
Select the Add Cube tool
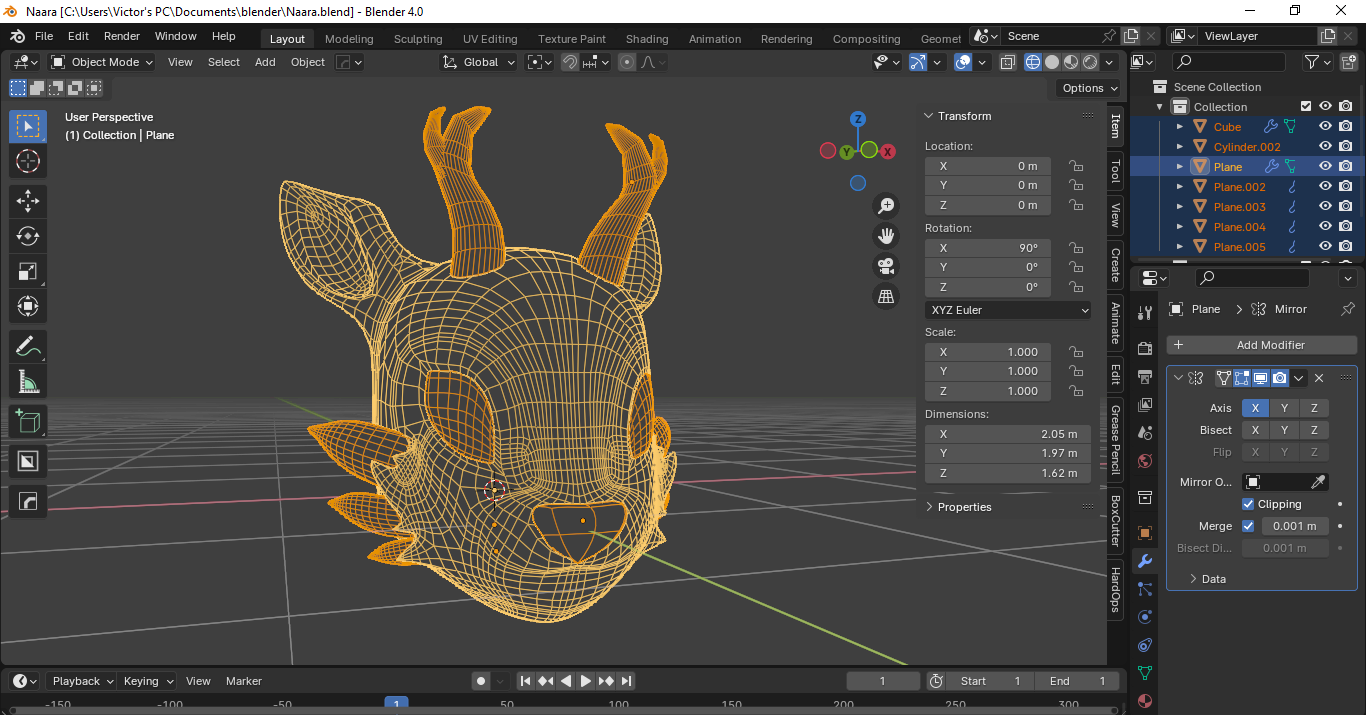[x=28, y=421]
